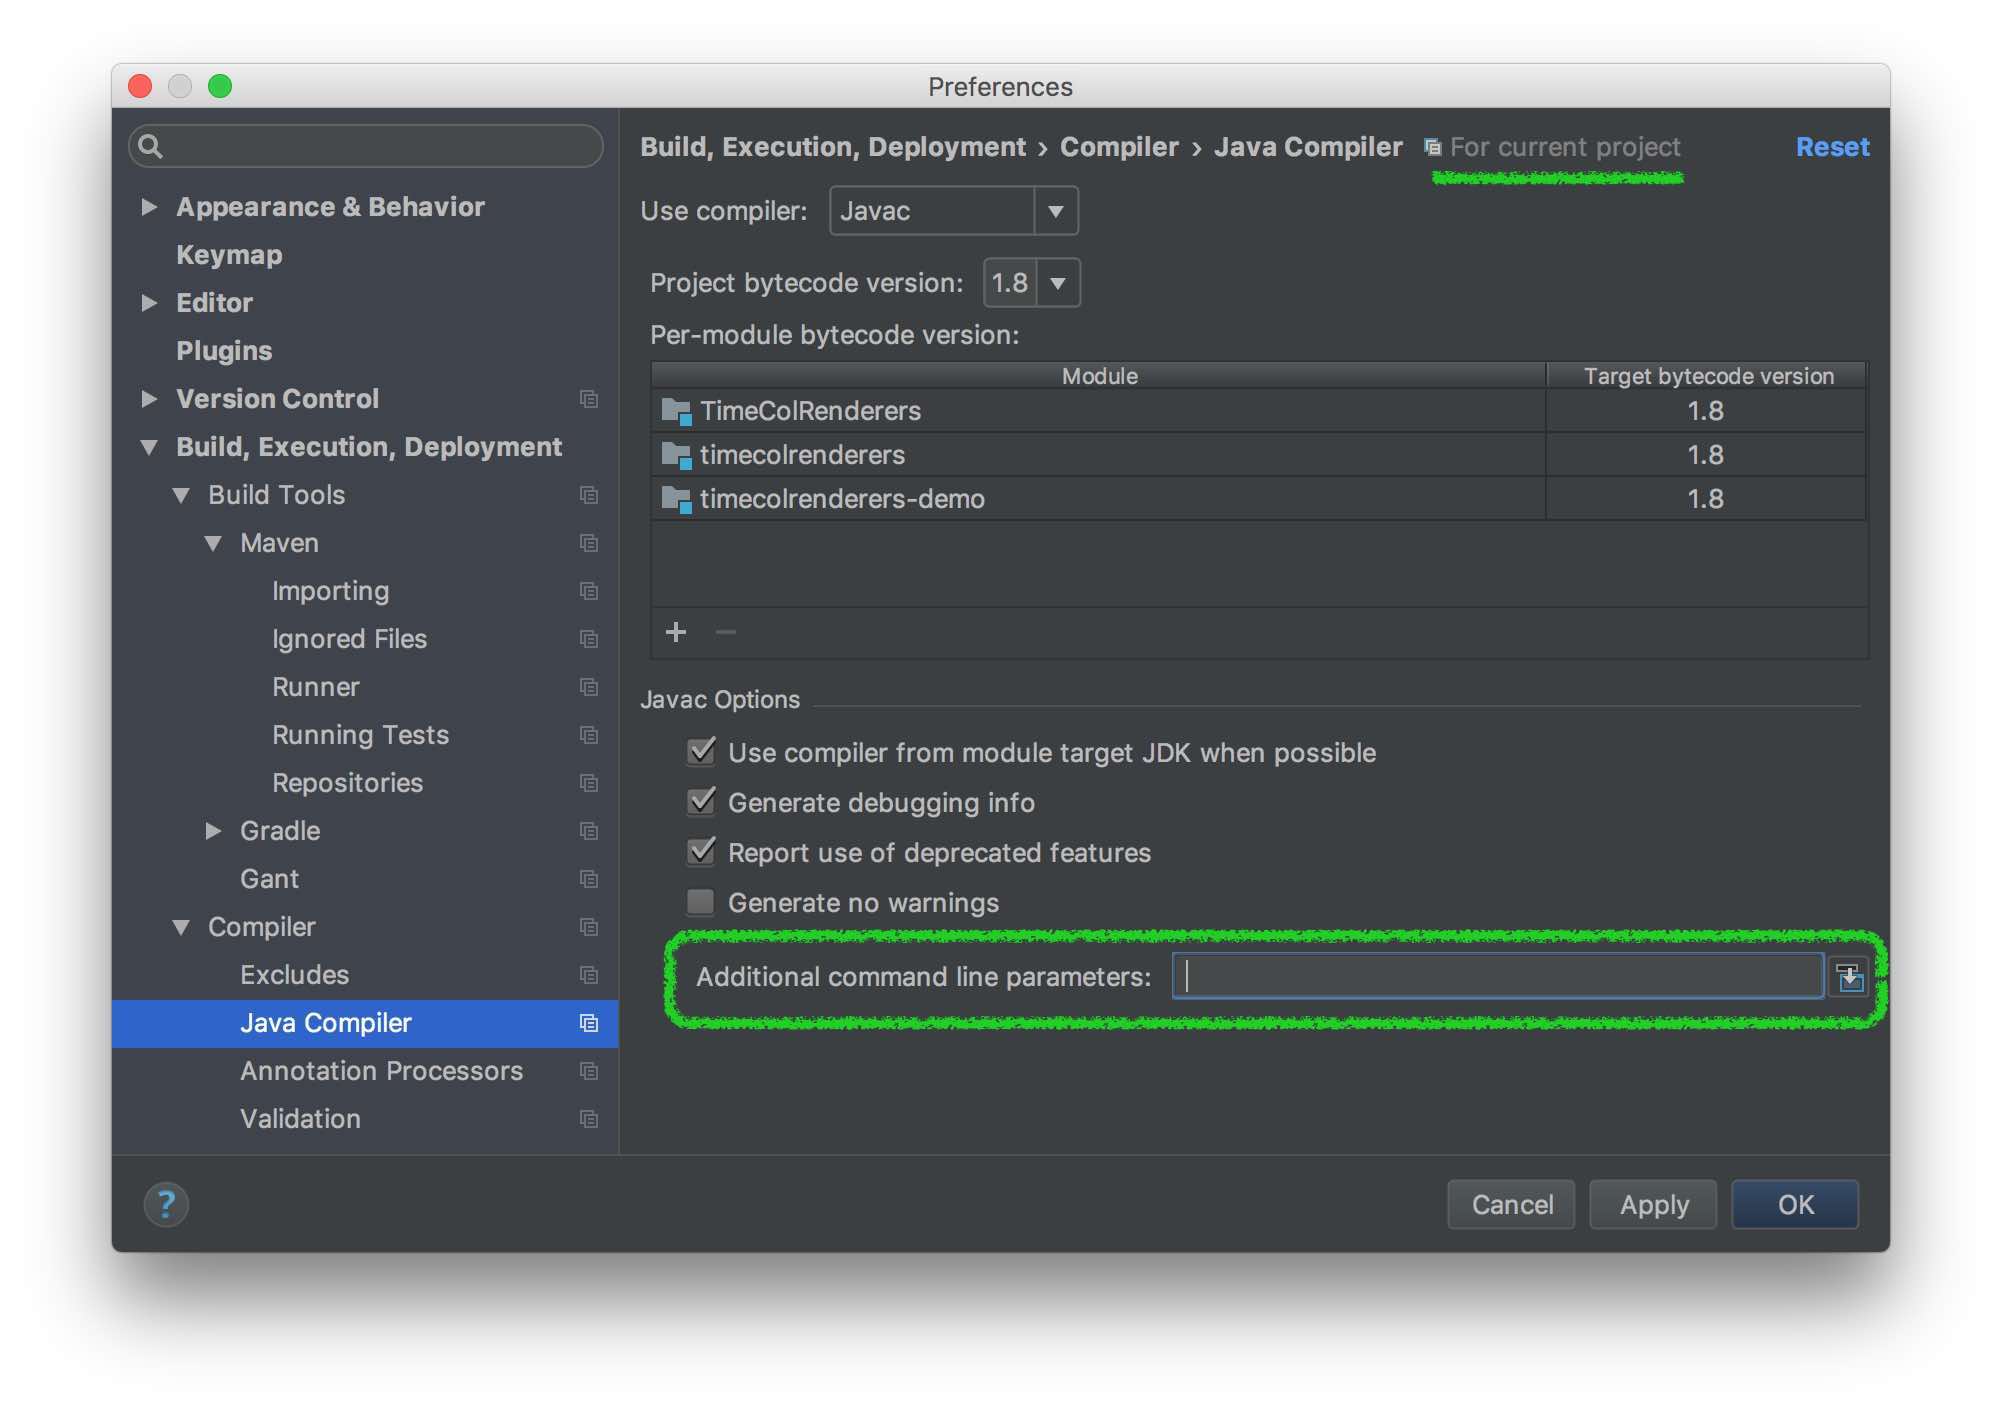Screen dimensions: 2002x1412
Task: Click the project-level icon beside Version Control
Action: coord(589,399)
